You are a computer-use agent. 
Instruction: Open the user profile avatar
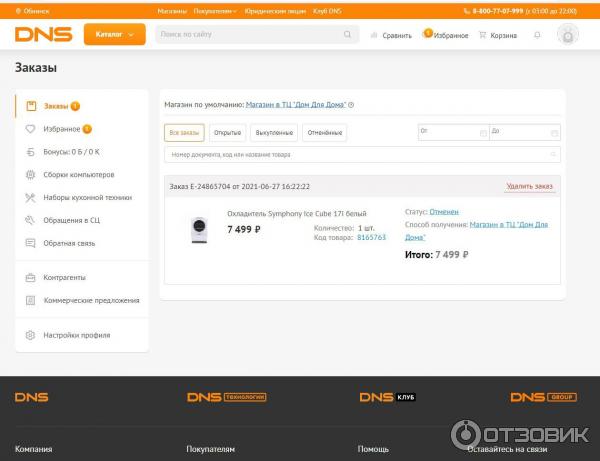[x=568, y=35]
